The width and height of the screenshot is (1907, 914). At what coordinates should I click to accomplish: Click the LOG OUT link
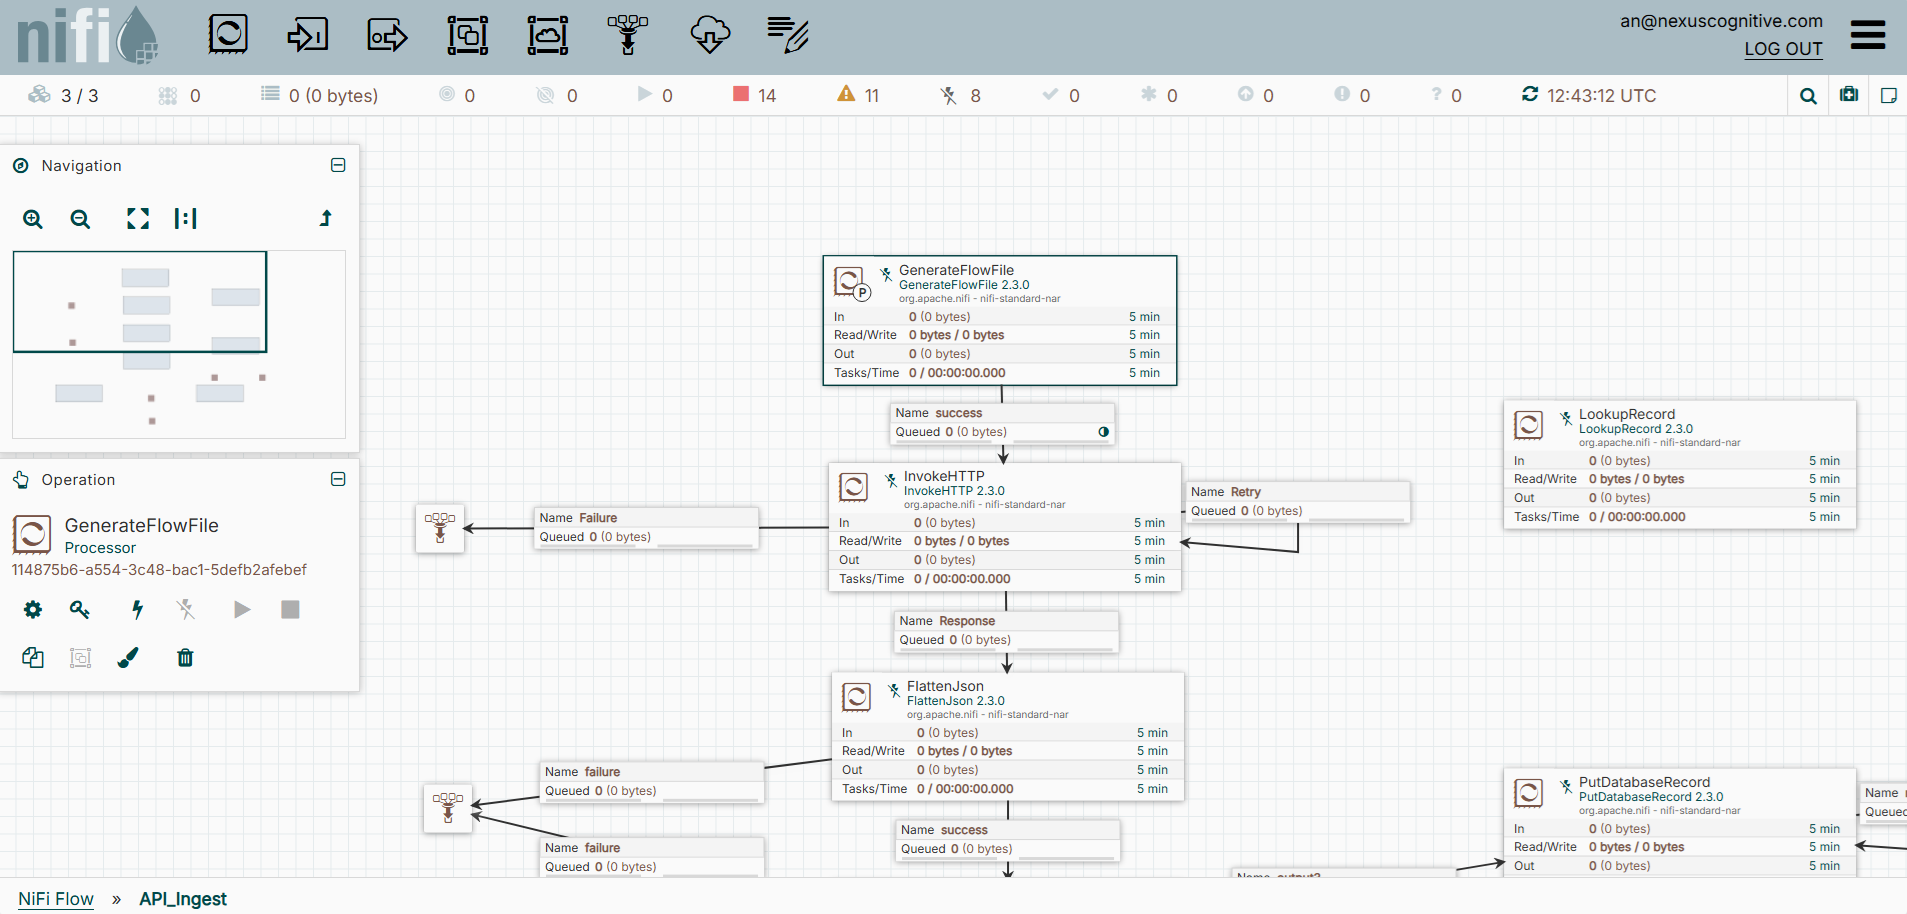click(x=1784, y=48)
